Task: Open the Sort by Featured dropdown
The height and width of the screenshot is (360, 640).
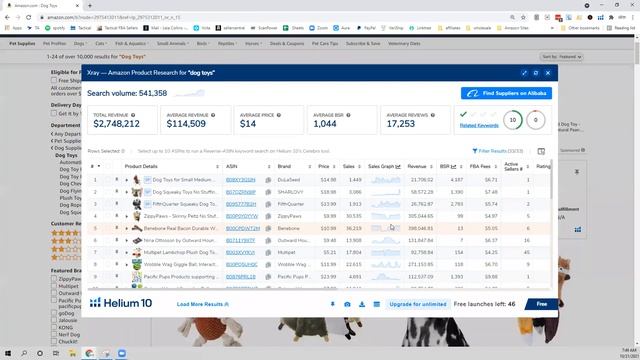Action: (562, 57)
